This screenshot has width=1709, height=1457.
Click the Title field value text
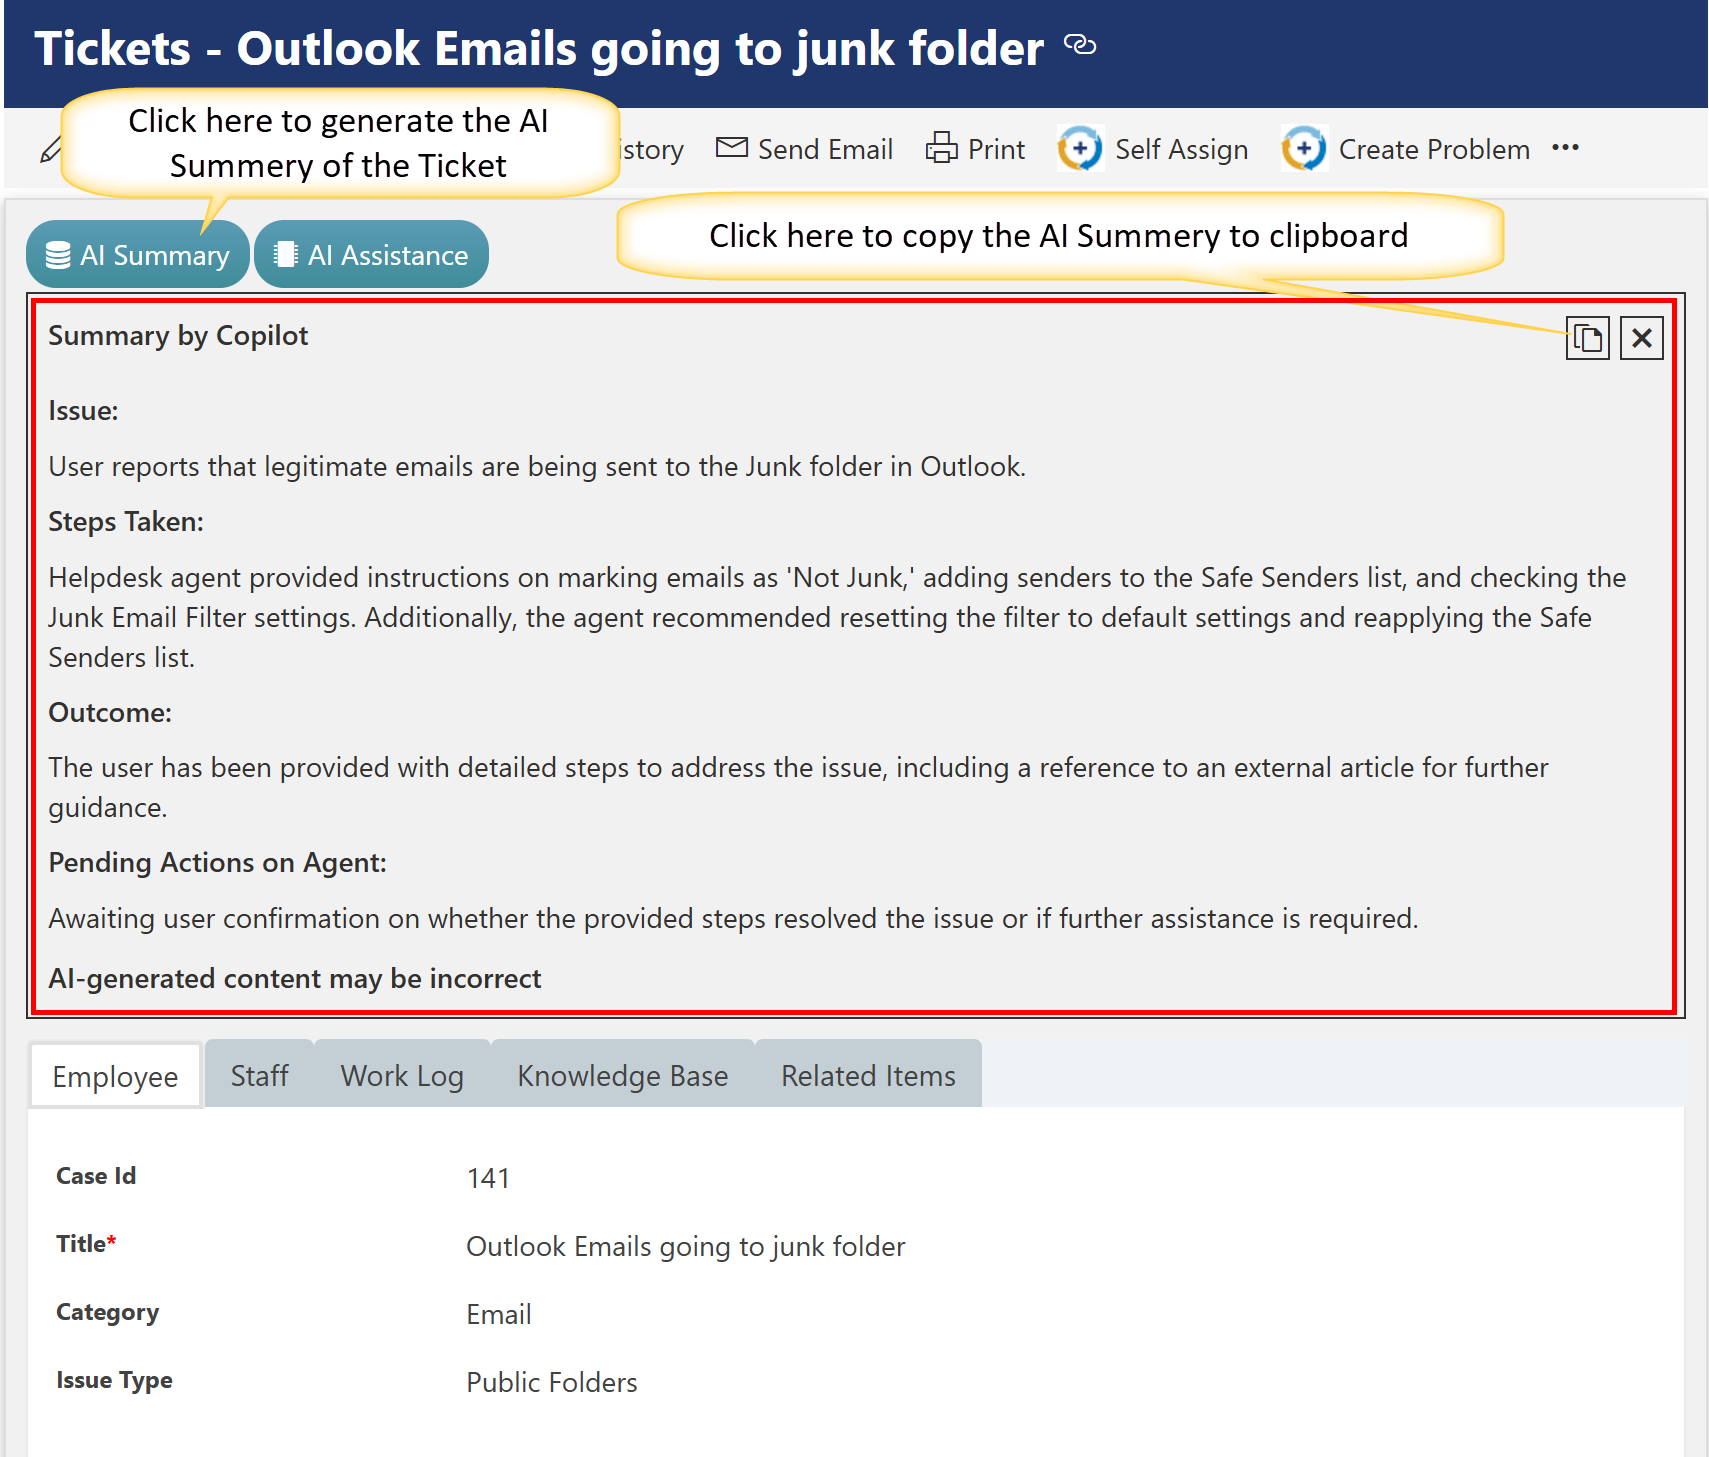pos(685,1246)
